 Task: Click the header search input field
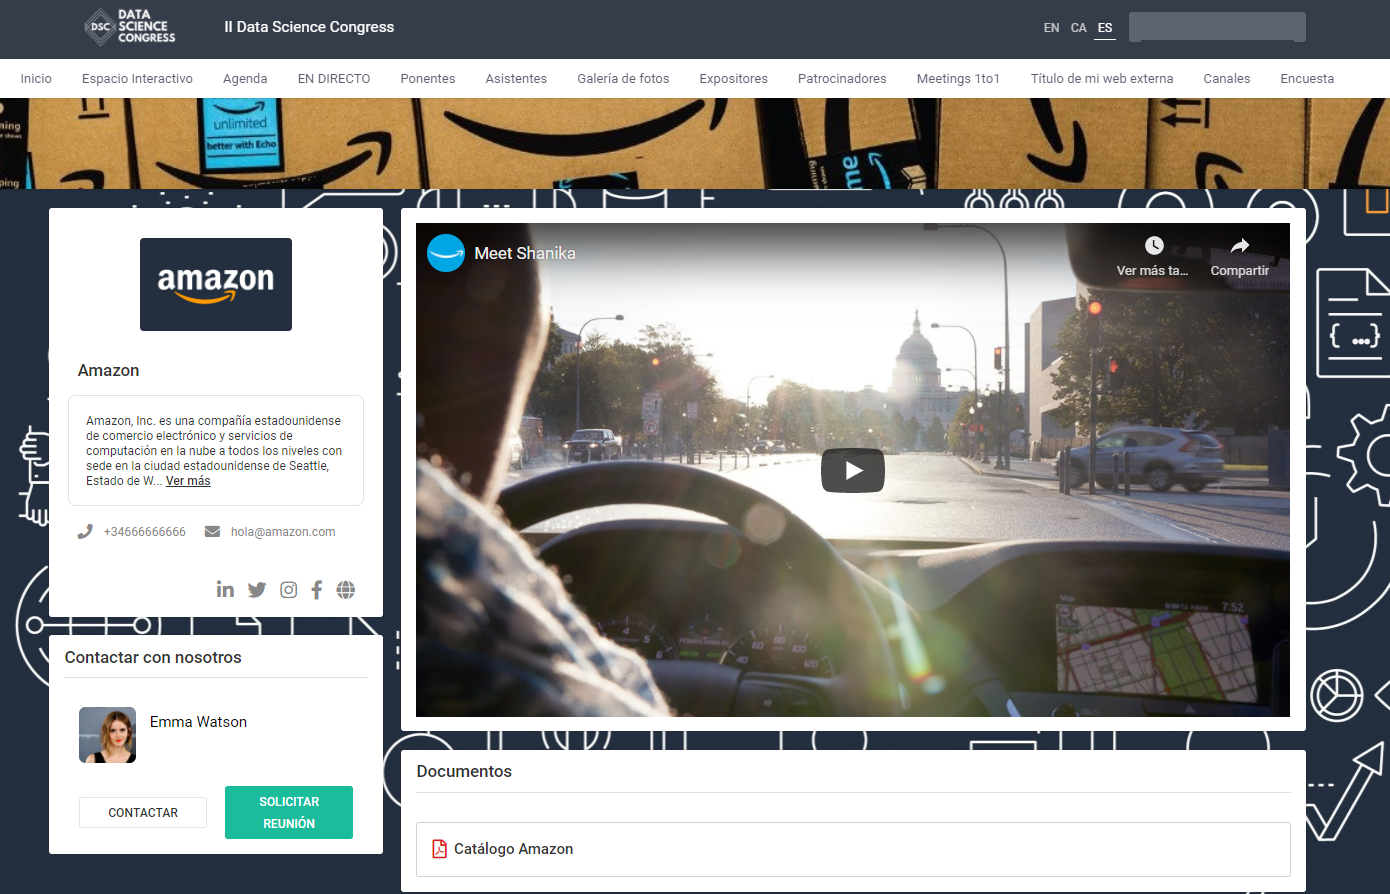pyautogui.click(x=1217, y=27)
